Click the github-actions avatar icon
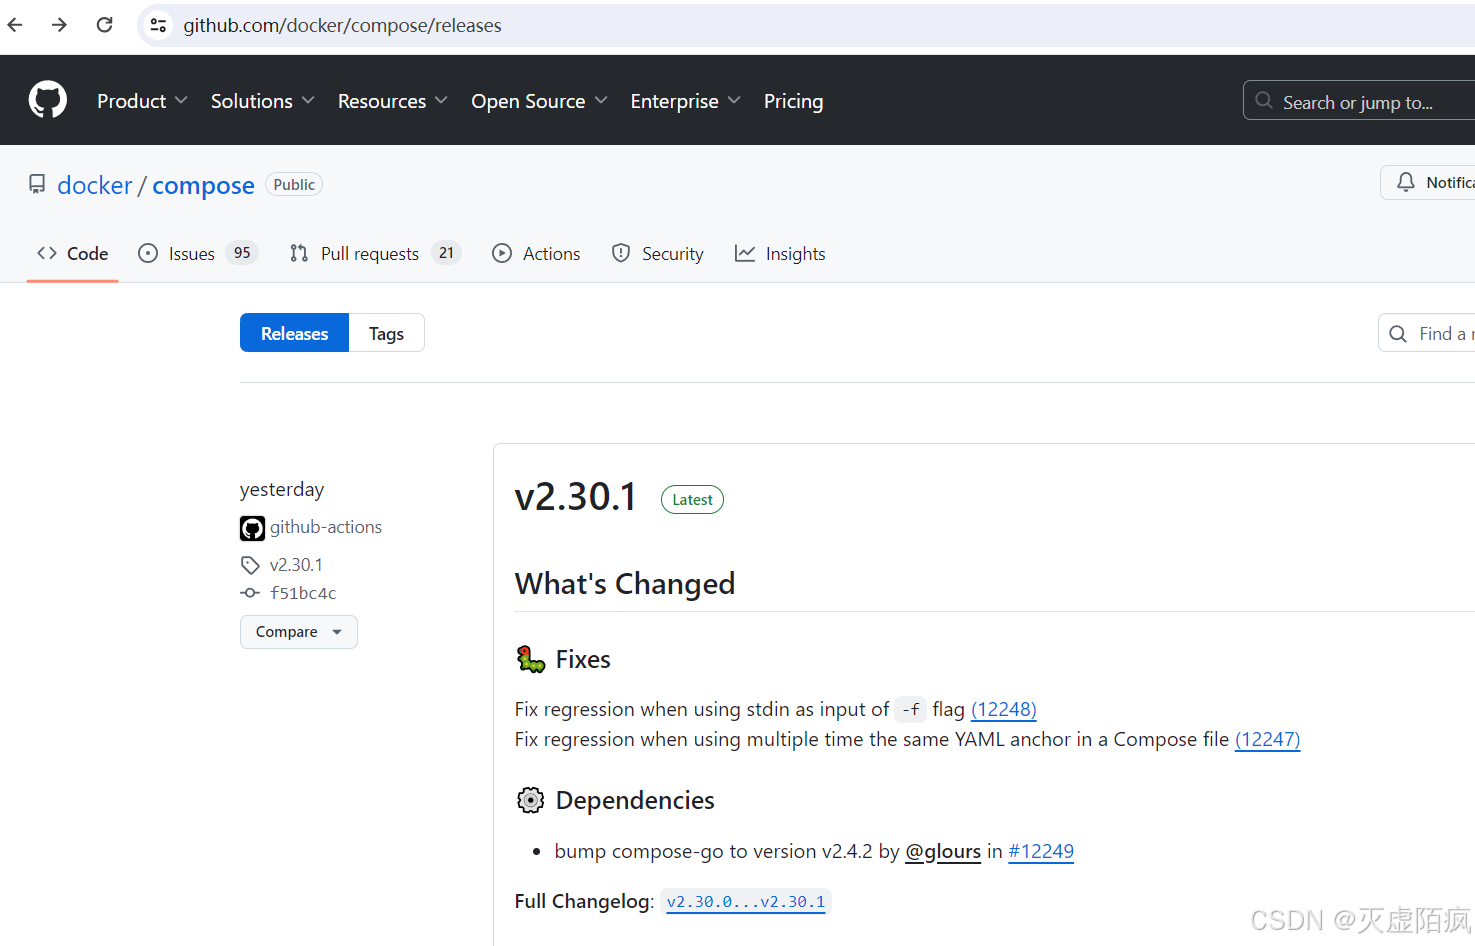The width and height of the screenshot is (1475, 946). point(252,528)
